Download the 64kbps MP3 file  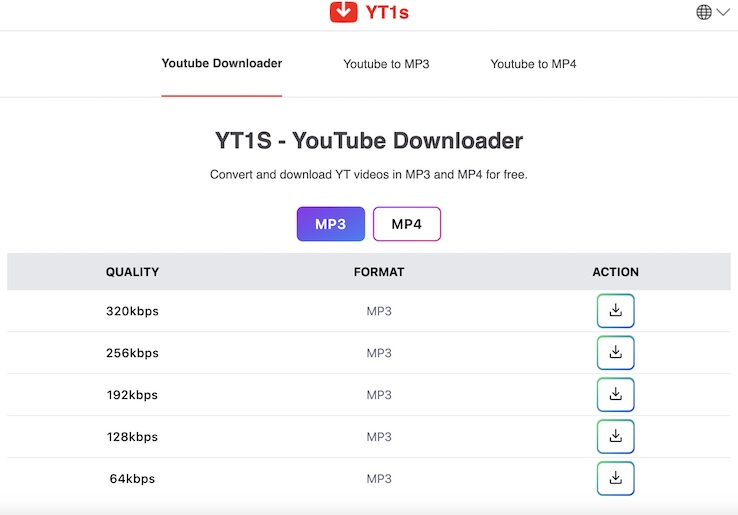click(x=615, y=478)
